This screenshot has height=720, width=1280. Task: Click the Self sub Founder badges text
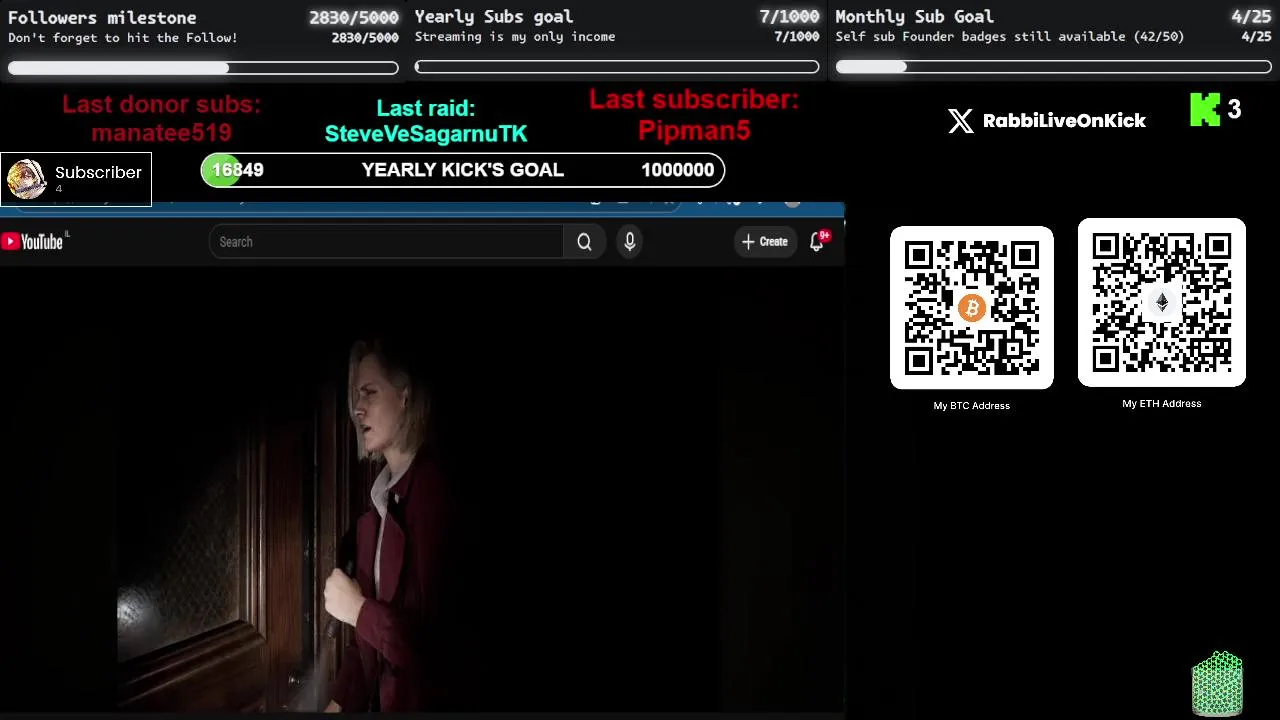(x=1010, y=37)
